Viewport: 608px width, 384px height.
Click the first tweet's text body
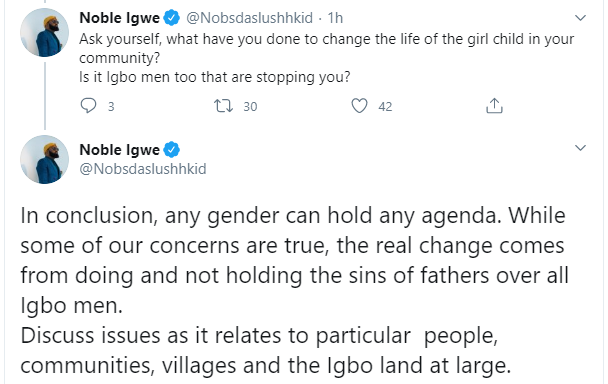coord(326,58)
